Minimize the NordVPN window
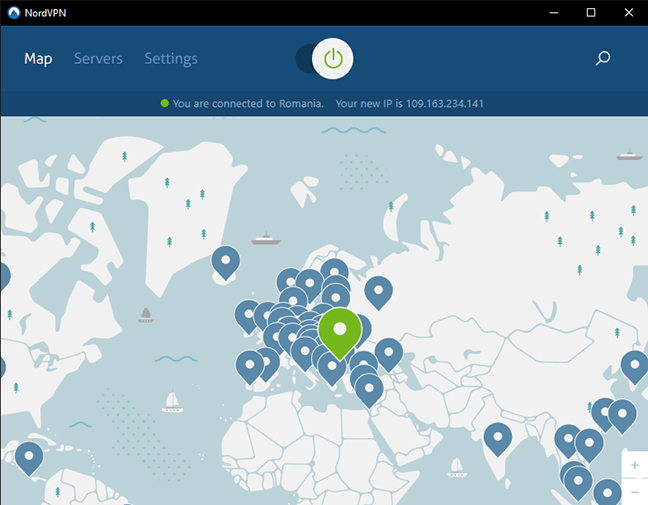648x505 pixels. [554, 13]
